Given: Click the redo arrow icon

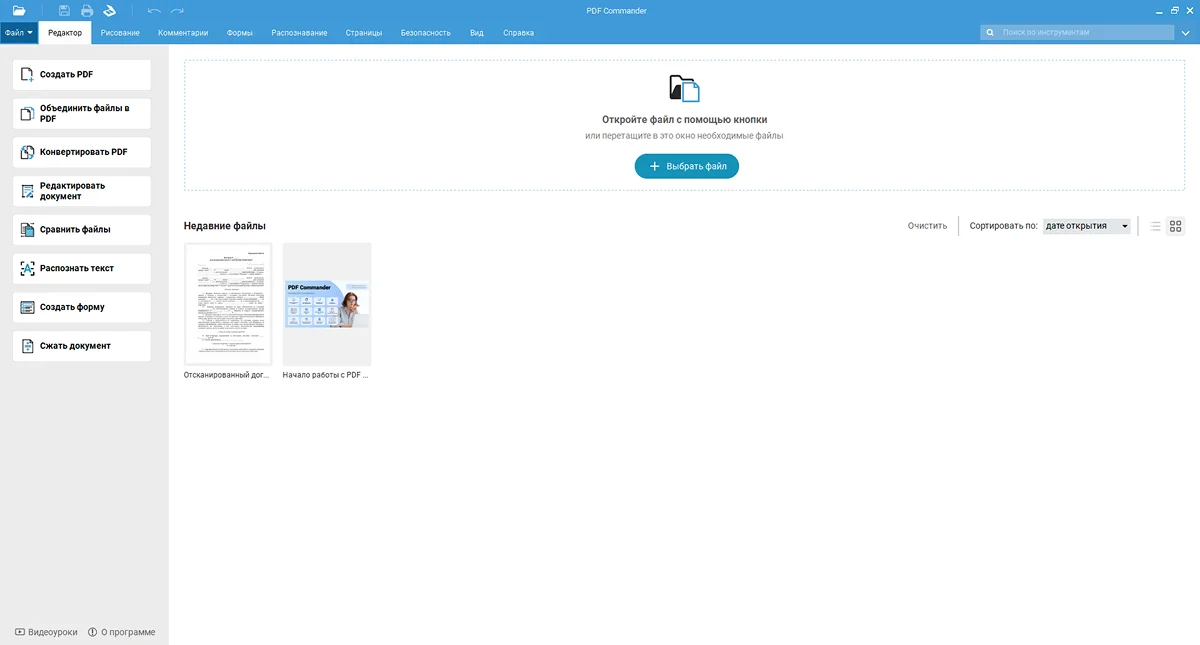Looking at the screenshot, I should [x=177, y=10].
